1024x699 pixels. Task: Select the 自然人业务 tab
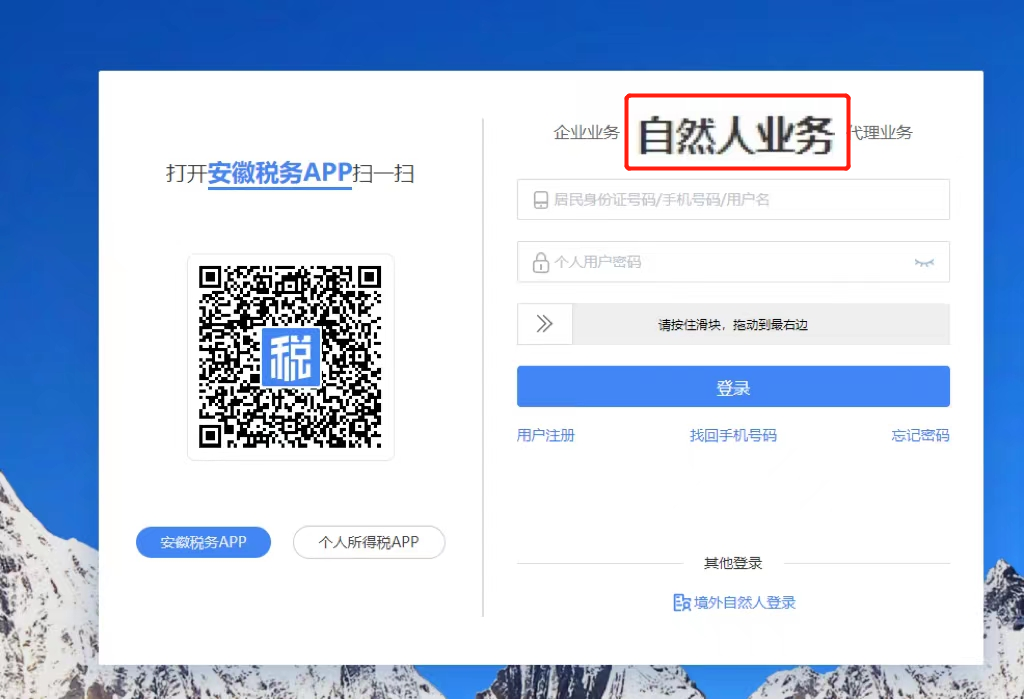tap(737, 135)
